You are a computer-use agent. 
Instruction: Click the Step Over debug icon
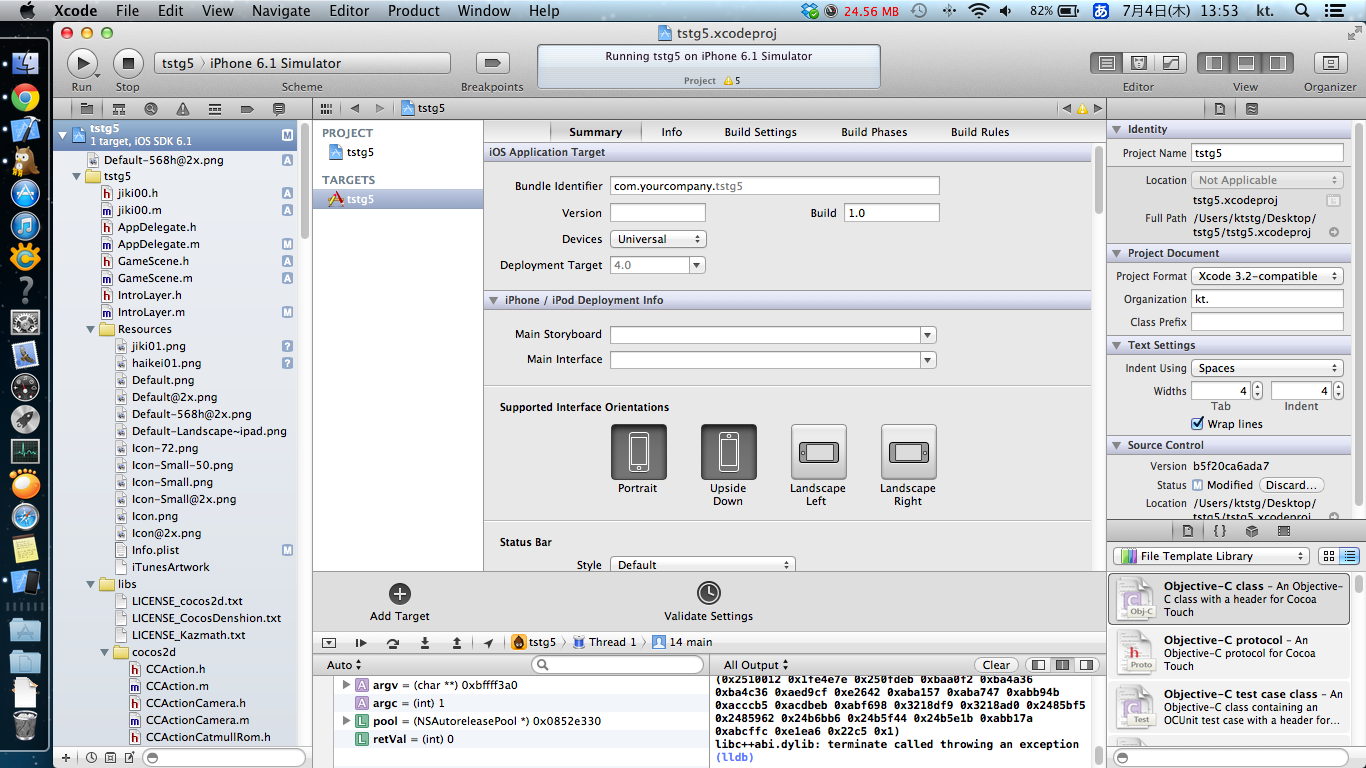pos(393,643)
